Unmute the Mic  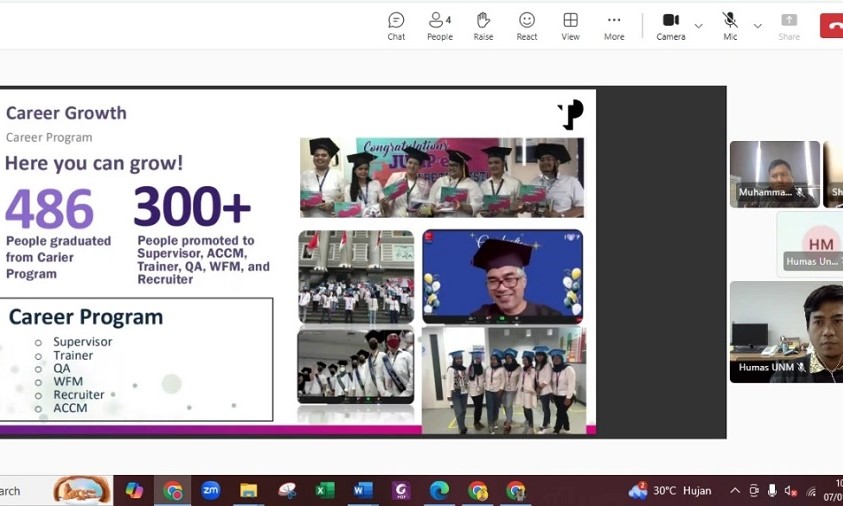click(730, 26)
